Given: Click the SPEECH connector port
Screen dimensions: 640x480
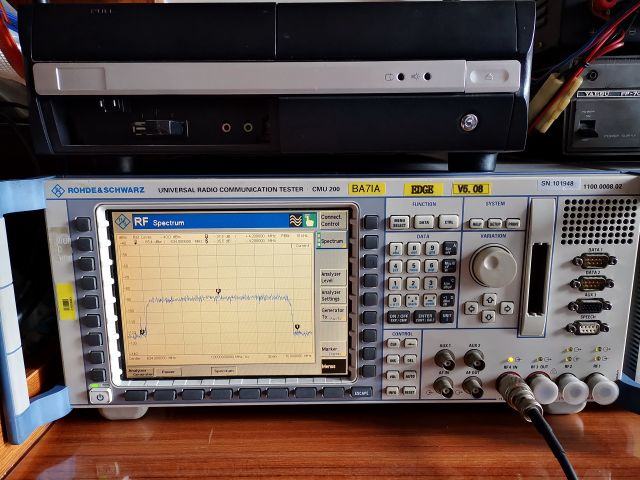Looking at the screenshot, I should click(x=588, y=327).
